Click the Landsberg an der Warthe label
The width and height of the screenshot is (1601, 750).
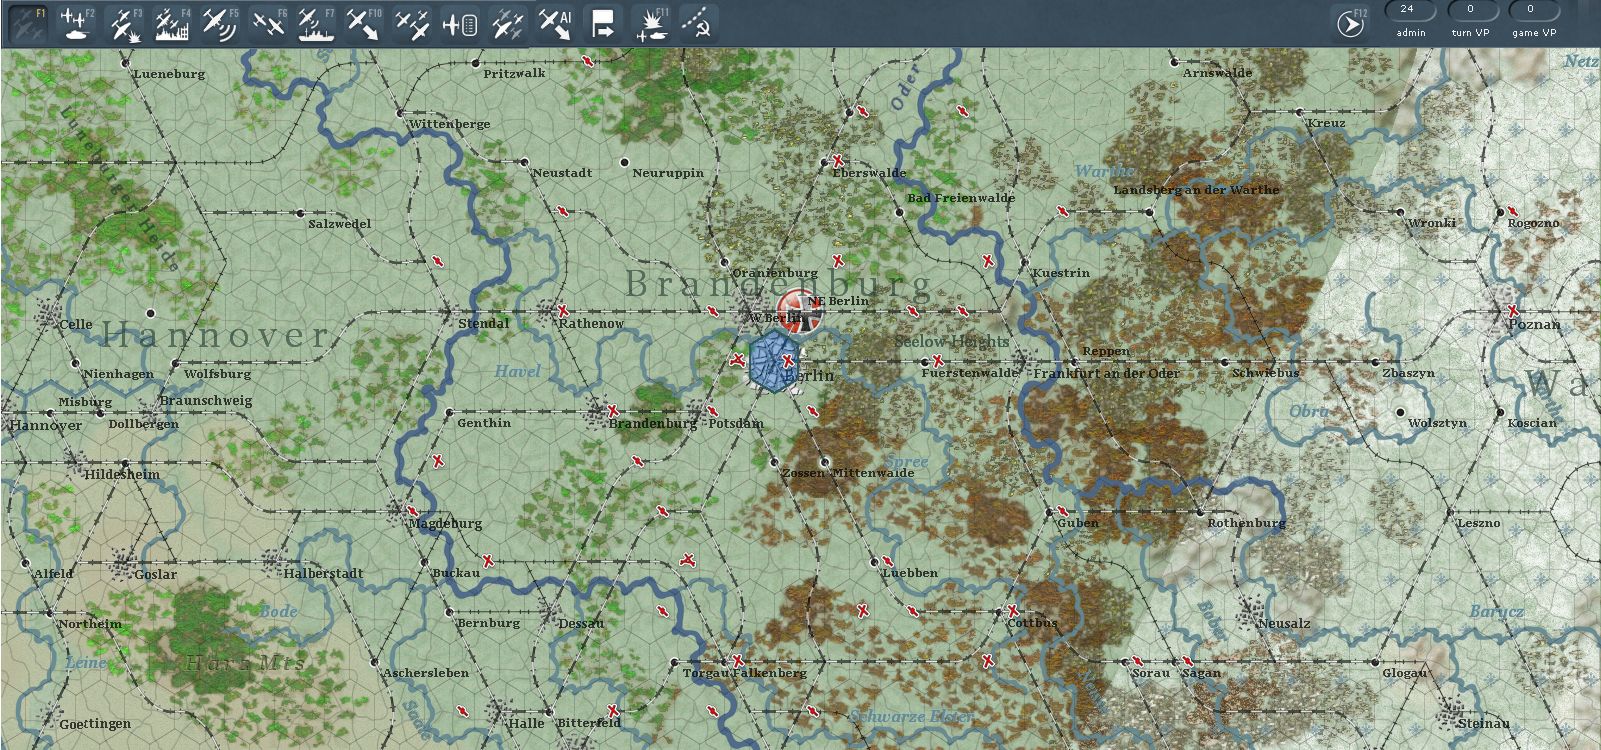click(x=1196, y=190)
